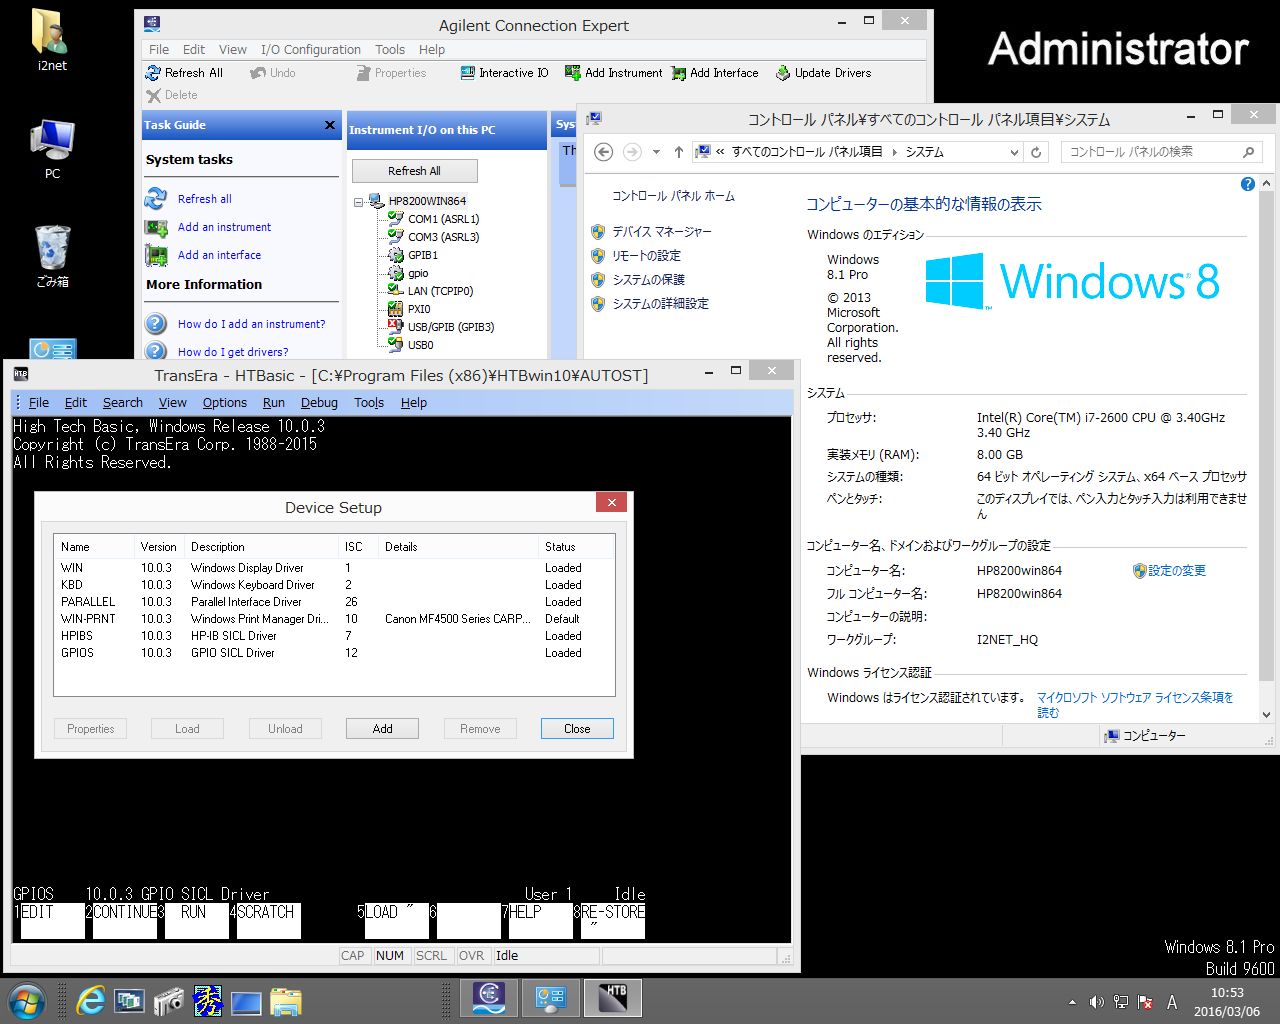1280x1024 pixels.
Task: Click 'Add an interface' task link
Action: point(219,255)
